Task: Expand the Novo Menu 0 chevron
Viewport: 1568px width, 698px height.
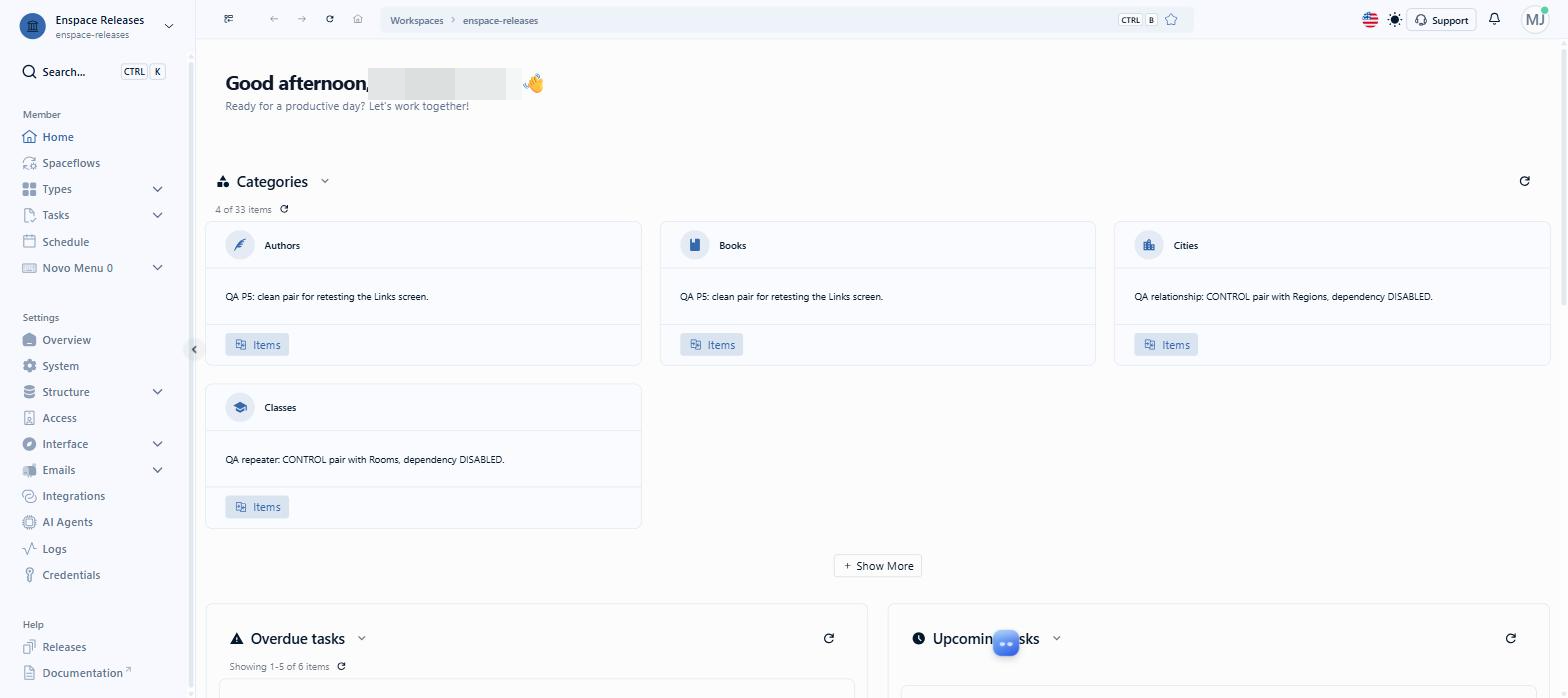Action: click(x=158, y=268)
